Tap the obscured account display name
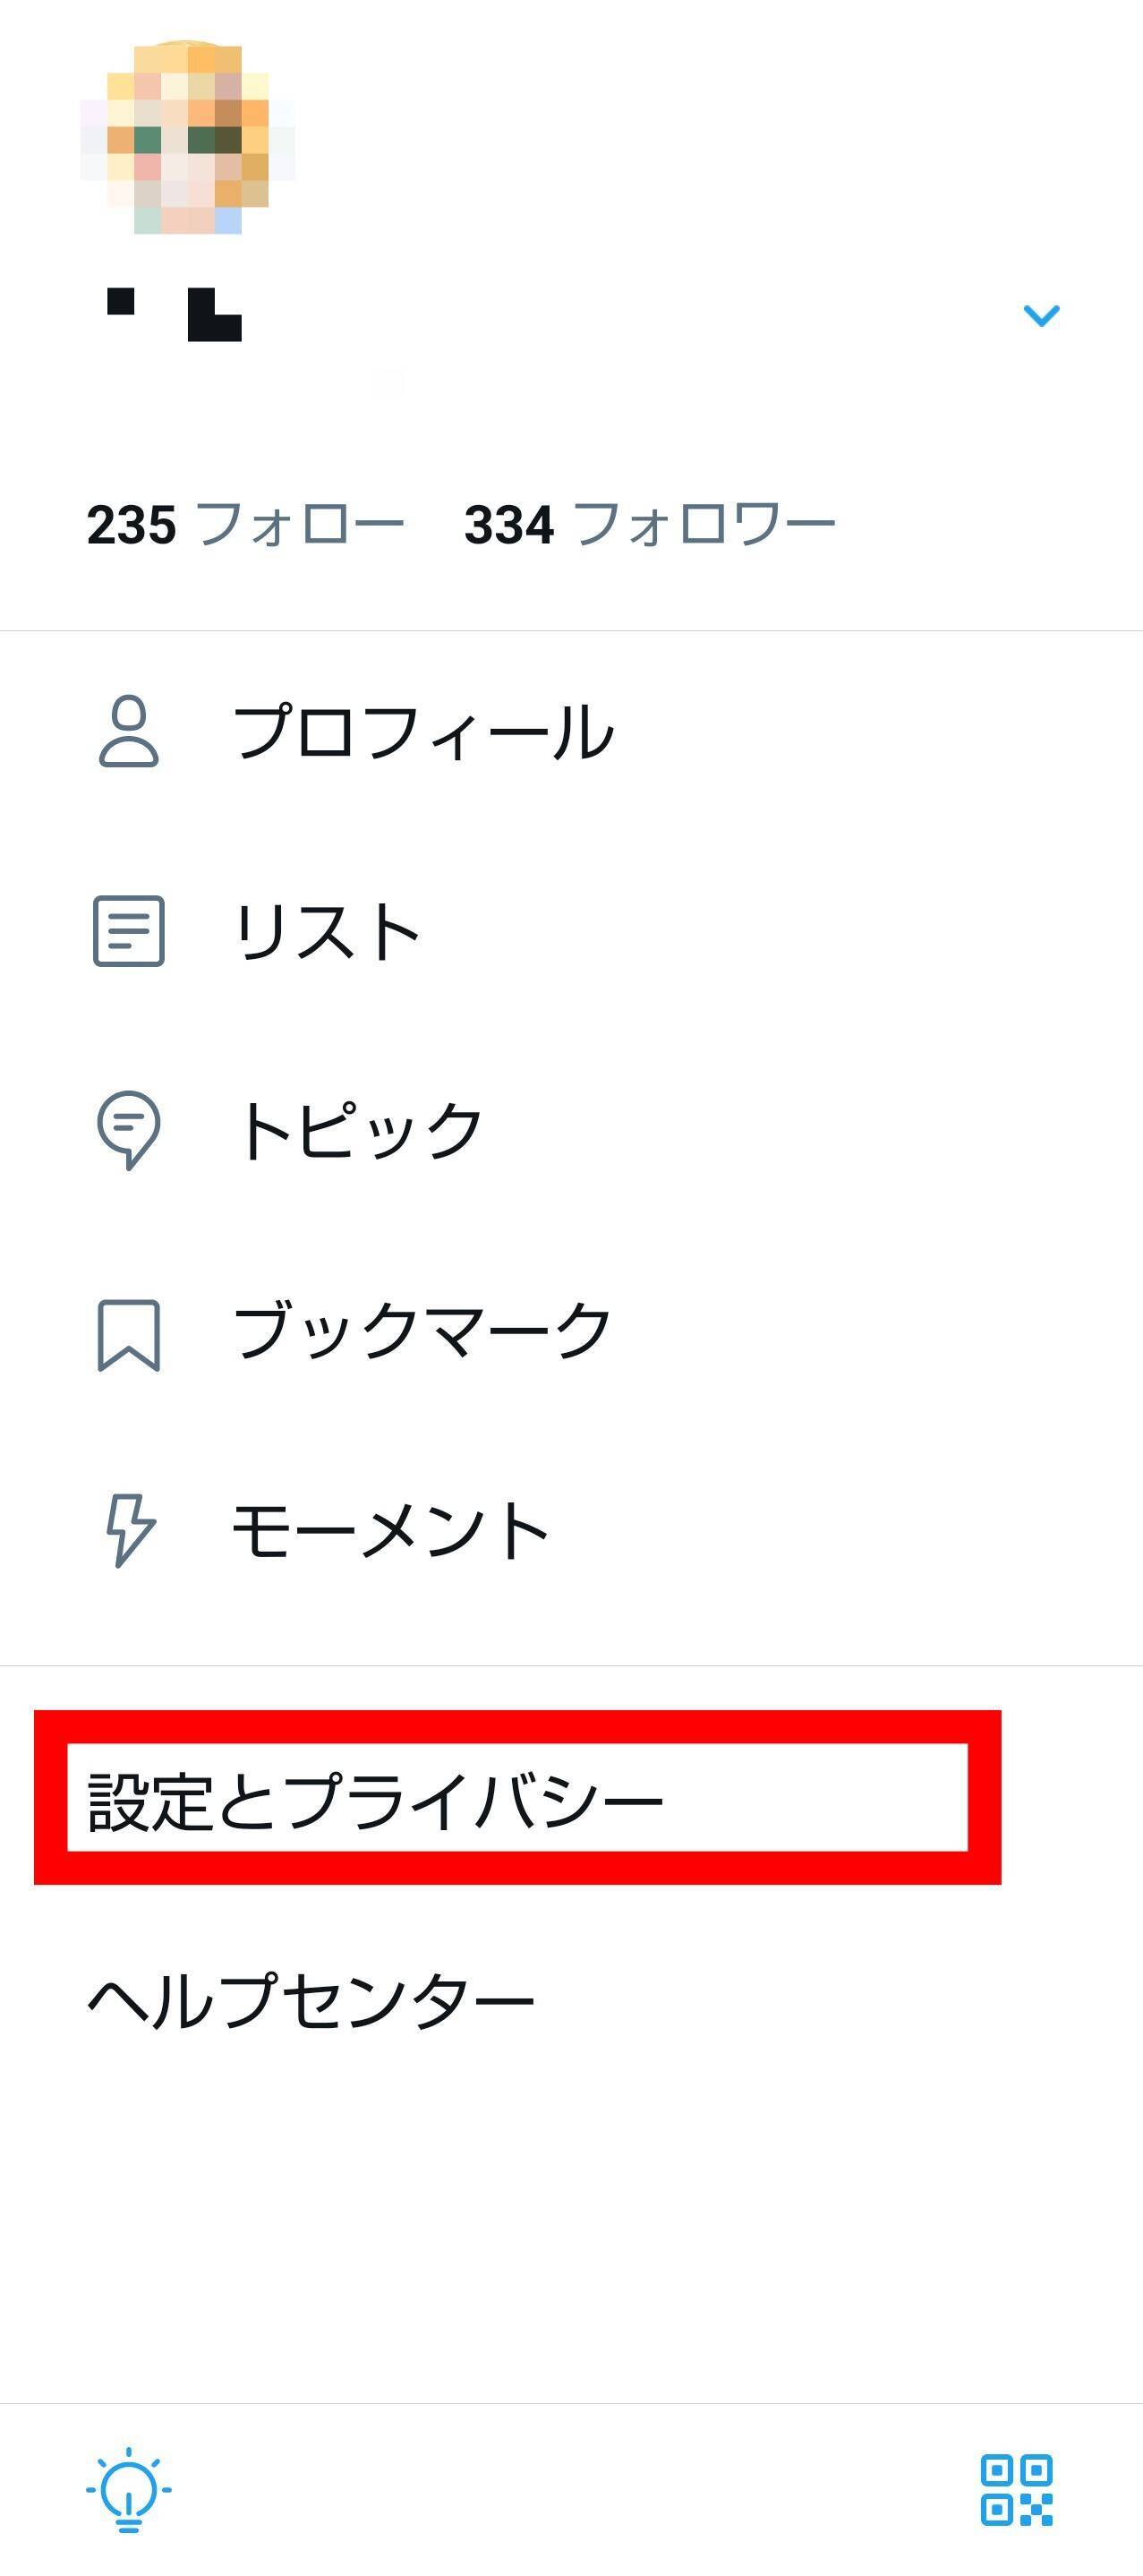 174,315
